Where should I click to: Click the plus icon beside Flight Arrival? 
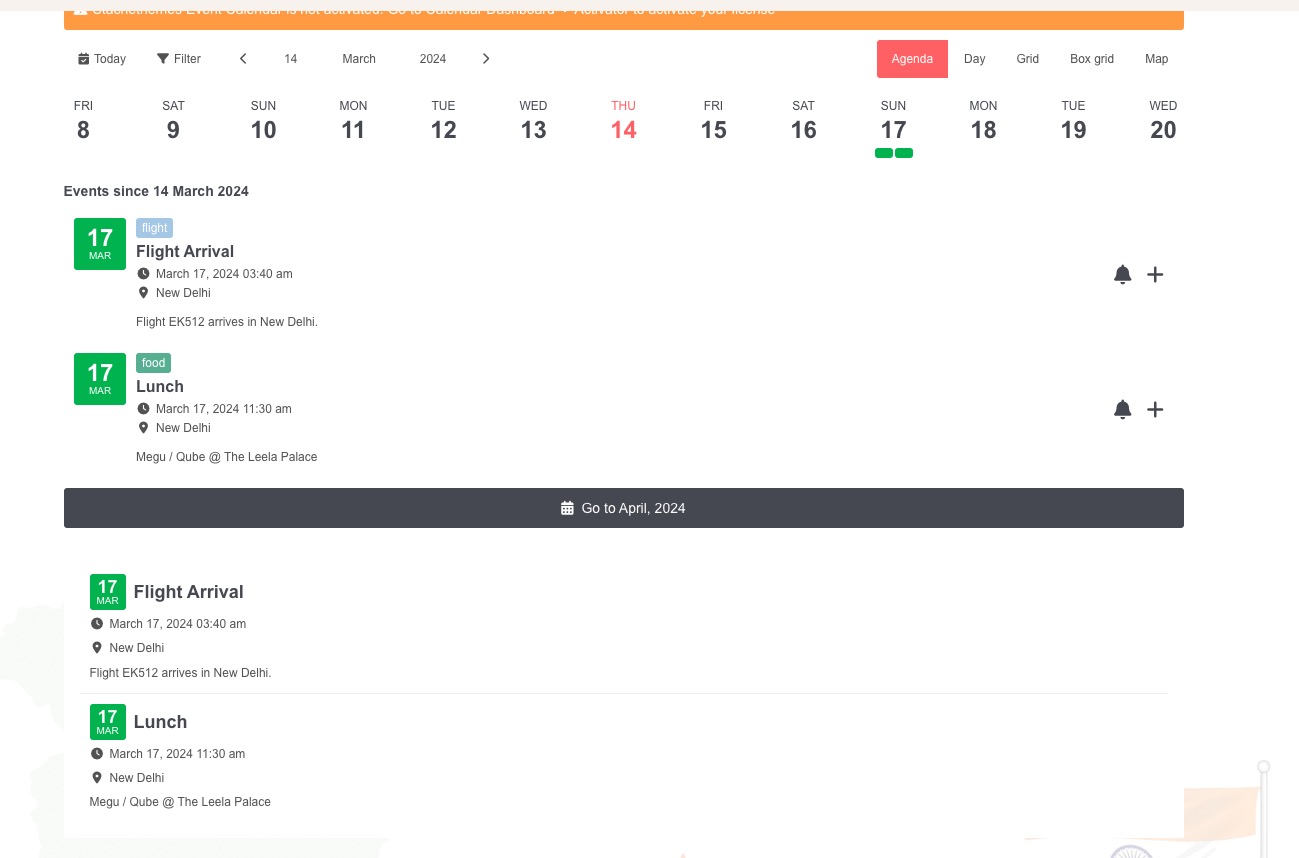tap(1155, 274)
